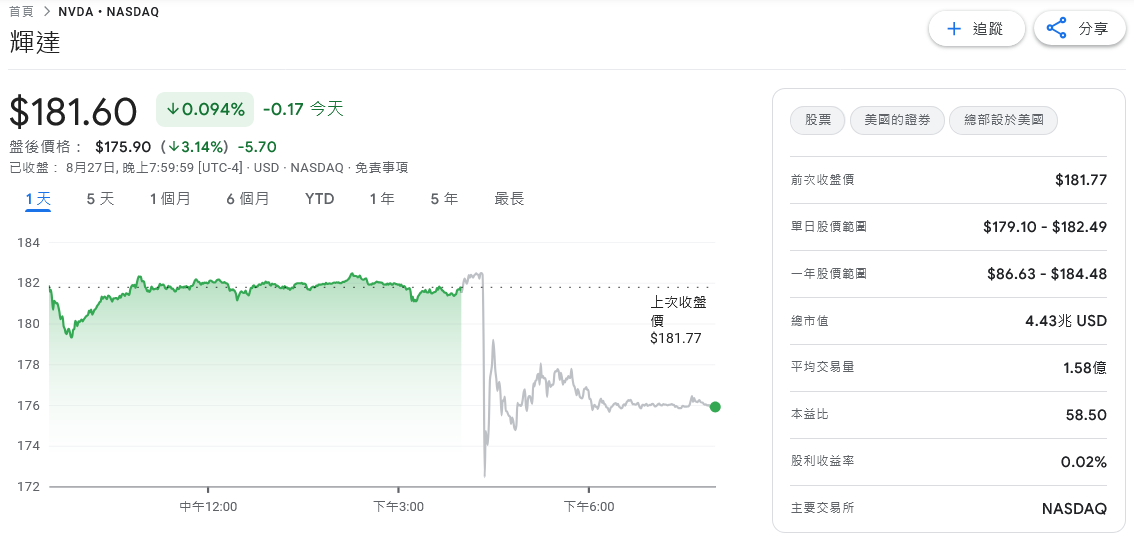
Task: Show the 1 個月 chart range
Action: coord(170,199)
